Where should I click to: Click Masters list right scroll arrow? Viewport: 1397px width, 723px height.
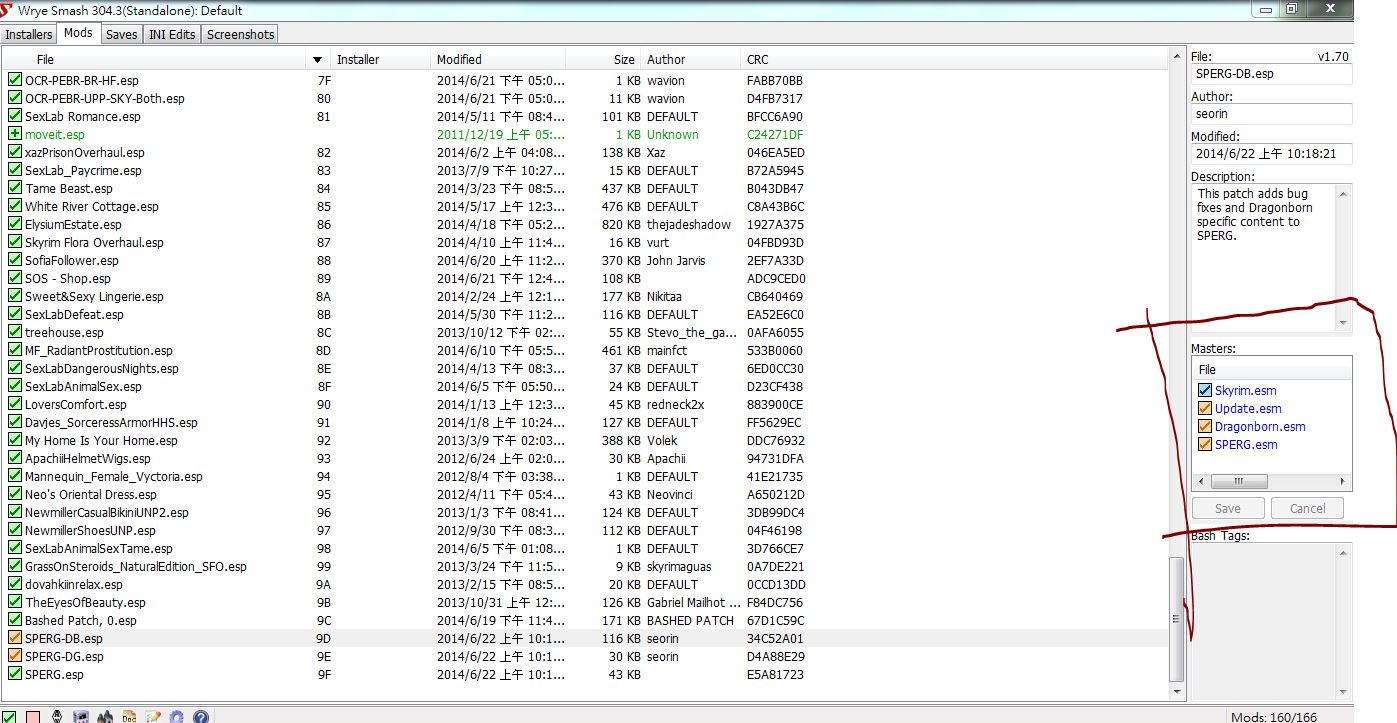[1343, 481]
